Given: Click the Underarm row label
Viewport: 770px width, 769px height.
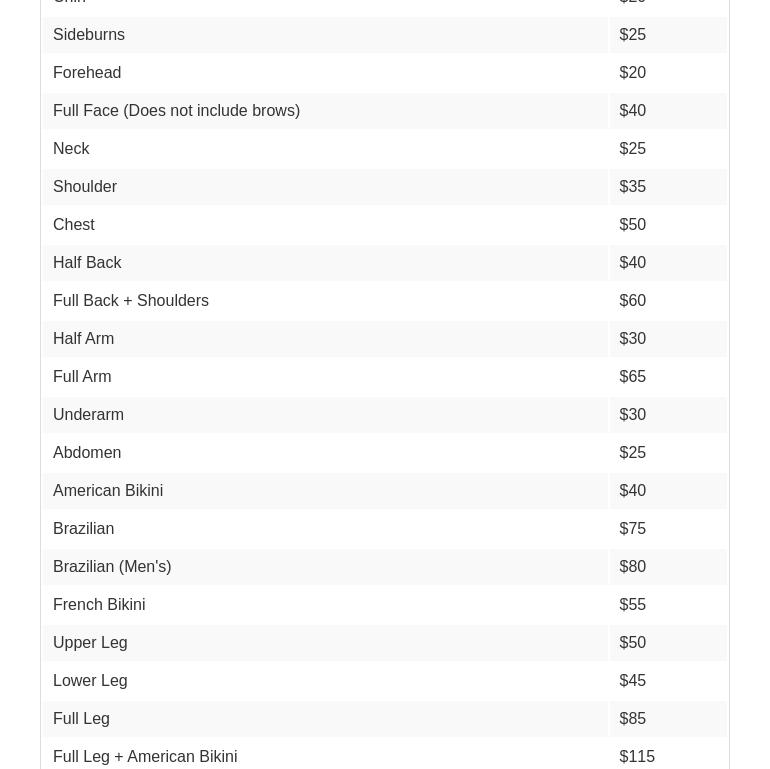Looking at the screenshot, I should pyautogui.click(x=88, y=415).
